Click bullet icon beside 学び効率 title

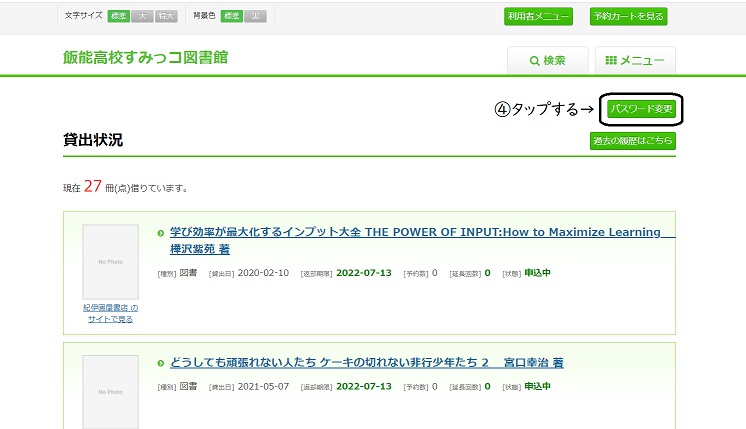coord(161,233)
